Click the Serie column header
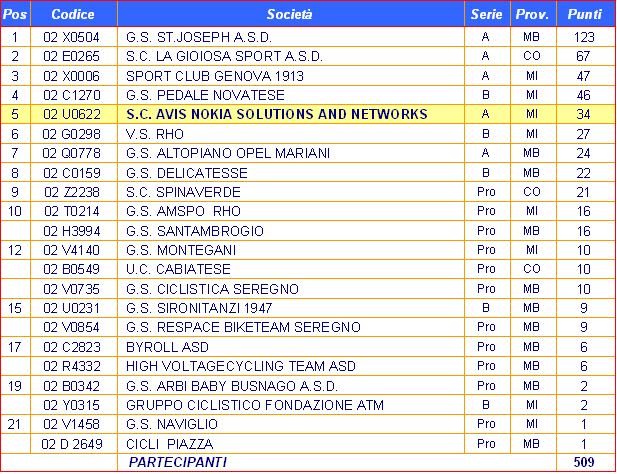The width and height of the screenshot is (617, 474). tap(487, 14)
